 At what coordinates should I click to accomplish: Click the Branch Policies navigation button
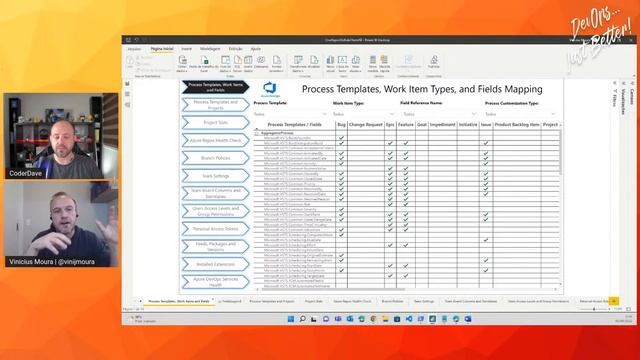coord(215,158)
